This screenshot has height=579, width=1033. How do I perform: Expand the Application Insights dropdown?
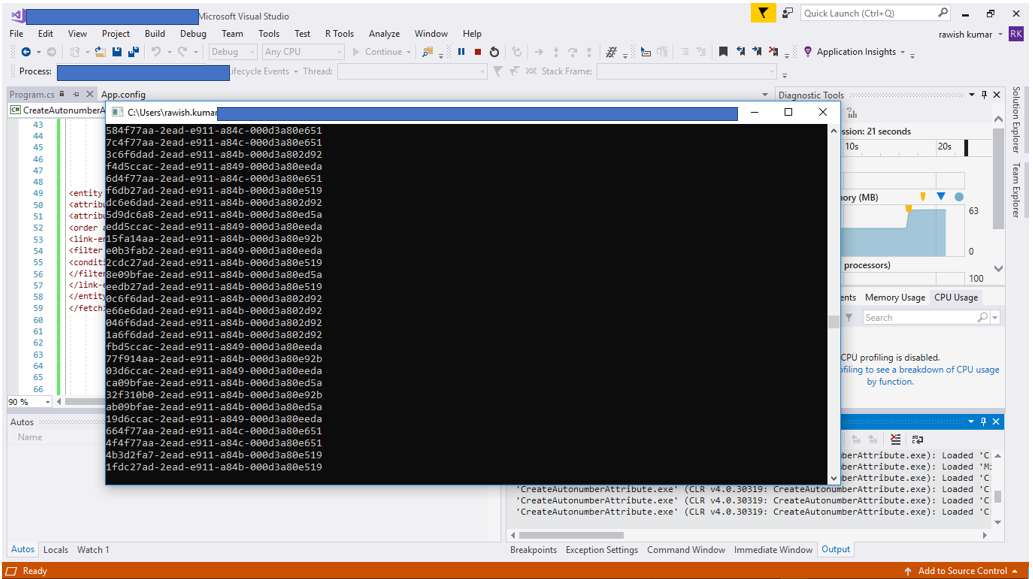coord(902,52)
